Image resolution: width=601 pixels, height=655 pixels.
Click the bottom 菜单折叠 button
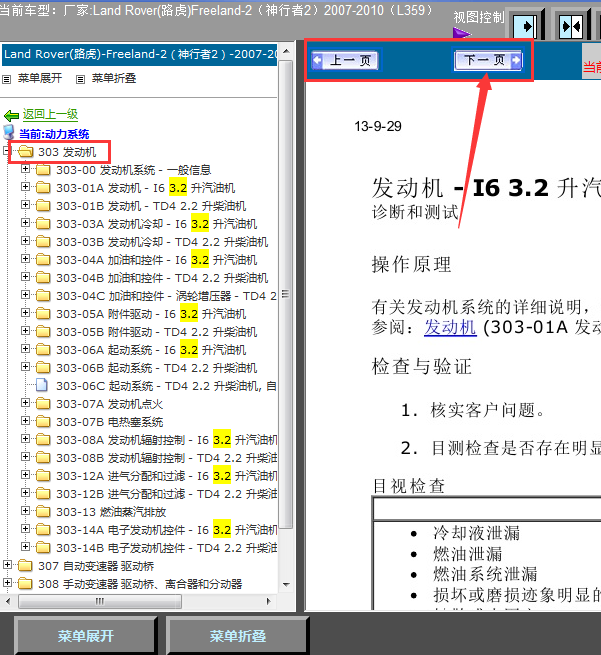click(x=237, y=636)
